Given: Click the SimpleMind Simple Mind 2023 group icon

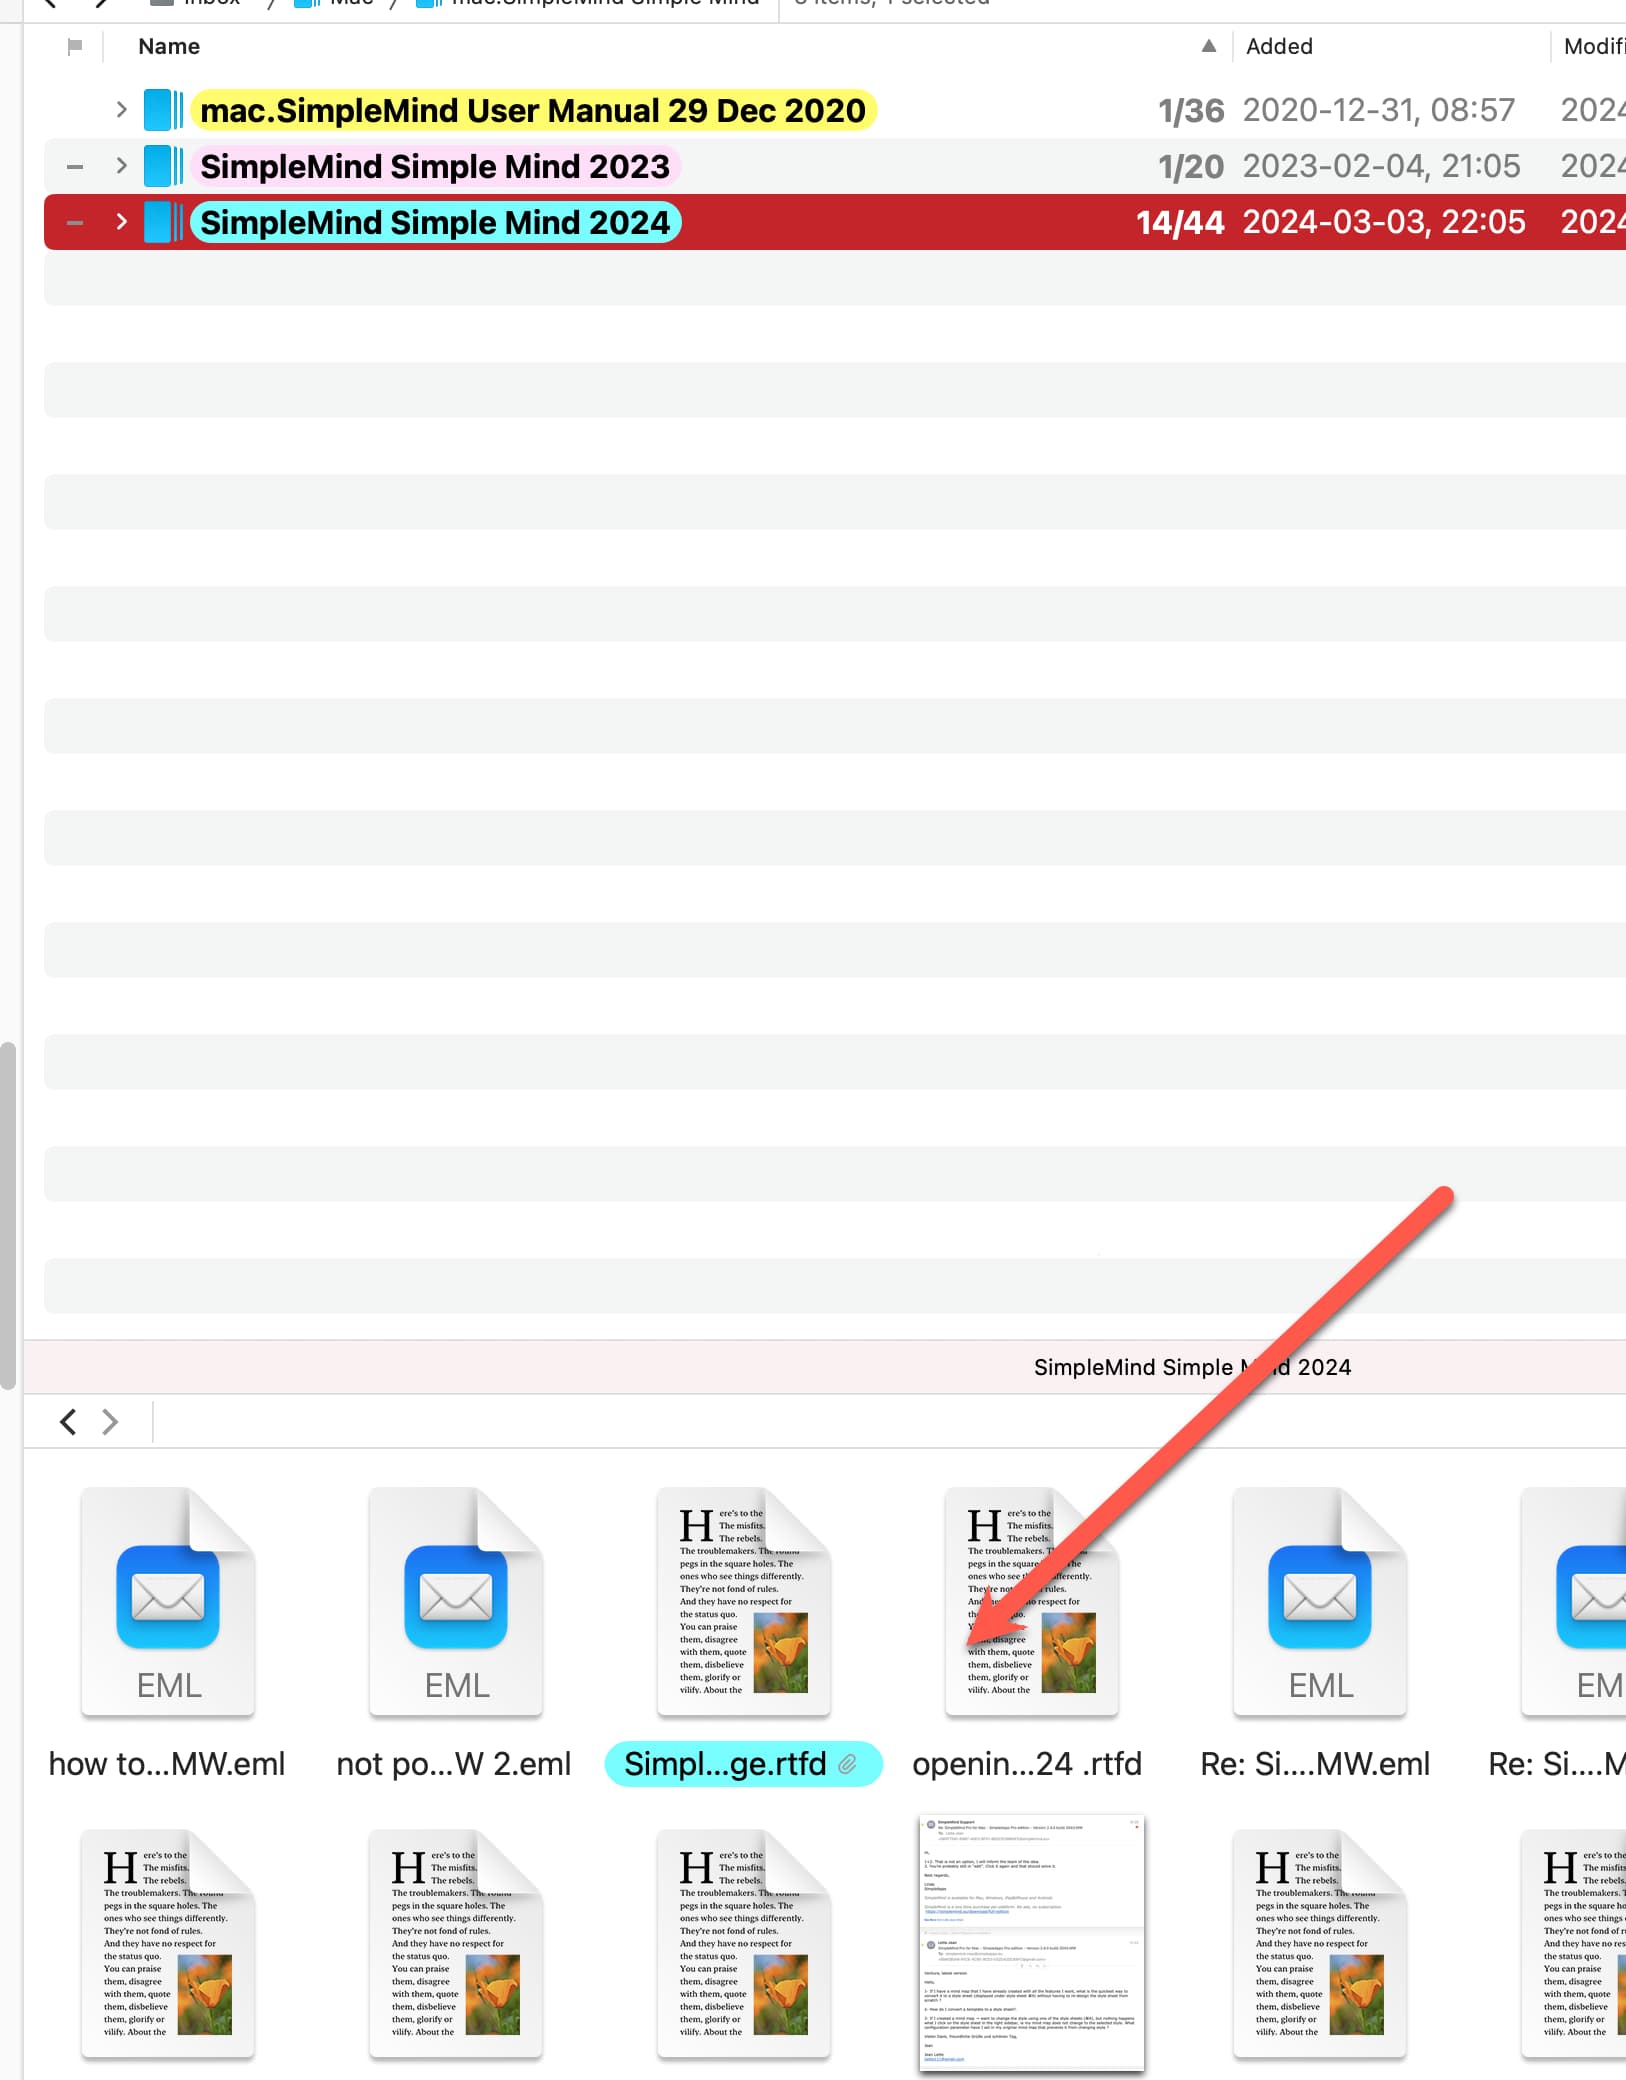Looking at the screenshot, I should point(163,166).
